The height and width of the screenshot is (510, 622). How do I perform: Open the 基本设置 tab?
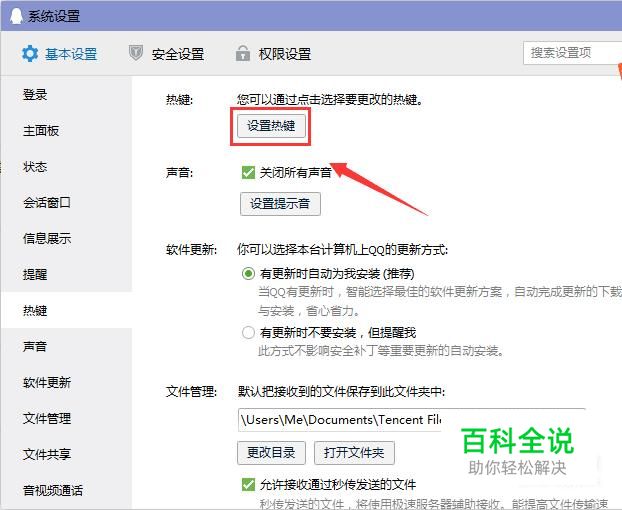tap(60, 54)
